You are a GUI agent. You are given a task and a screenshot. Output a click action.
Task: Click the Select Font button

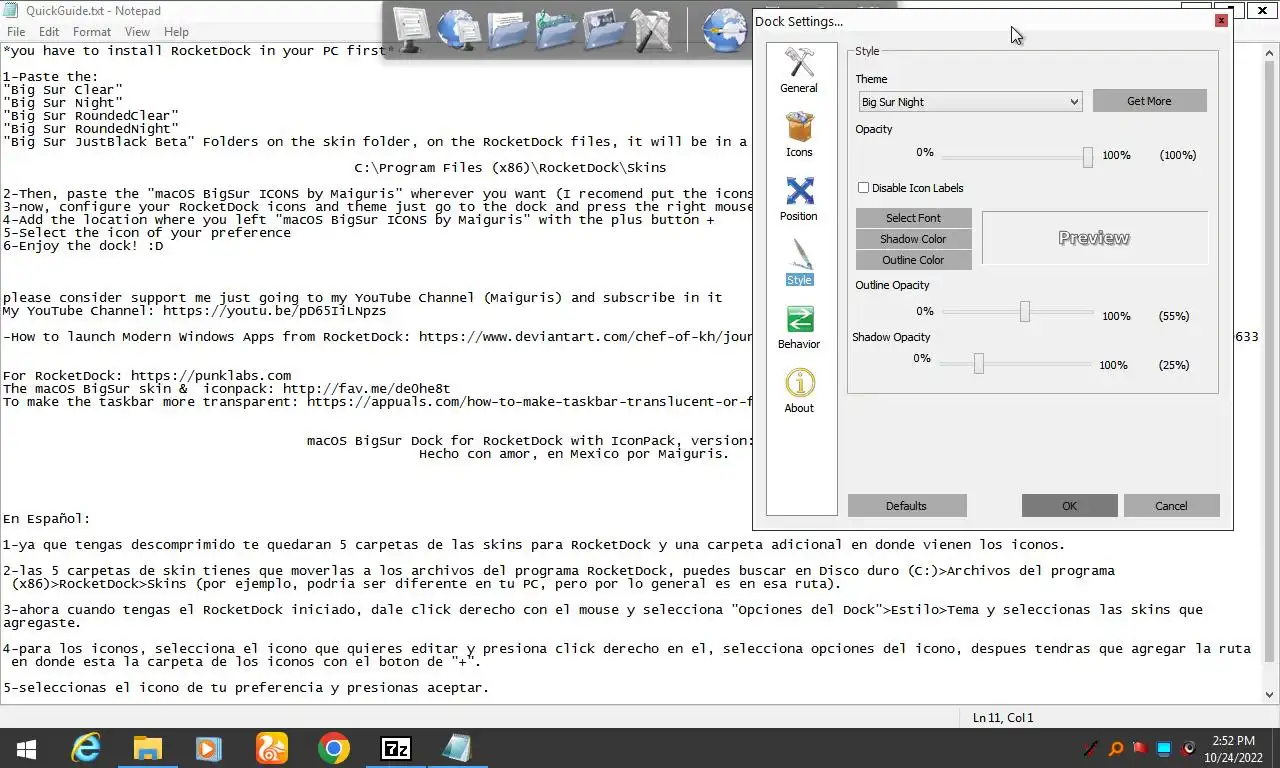913,218
